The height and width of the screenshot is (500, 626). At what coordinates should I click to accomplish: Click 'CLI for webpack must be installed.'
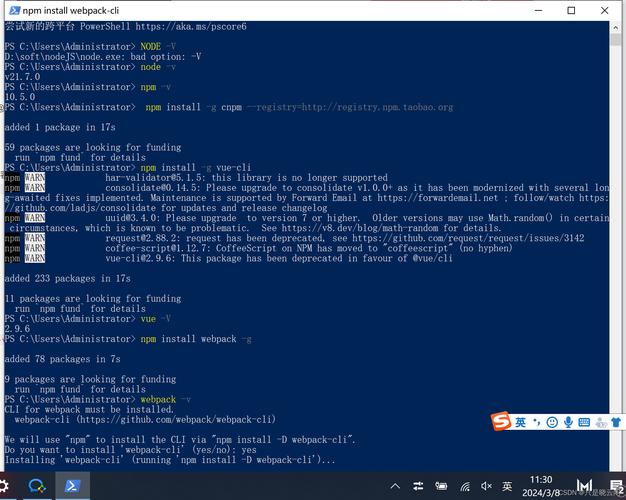[89, 409]
